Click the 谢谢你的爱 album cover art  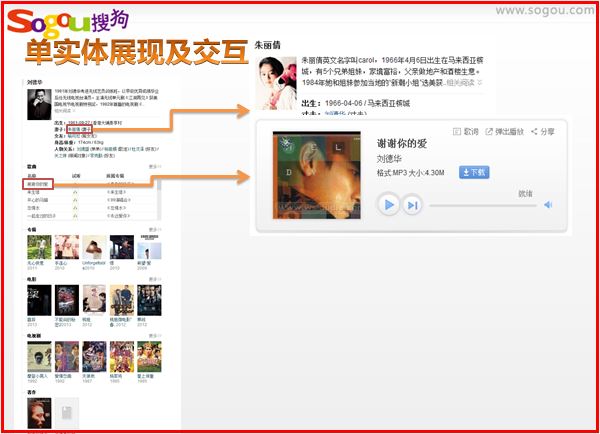316,175
